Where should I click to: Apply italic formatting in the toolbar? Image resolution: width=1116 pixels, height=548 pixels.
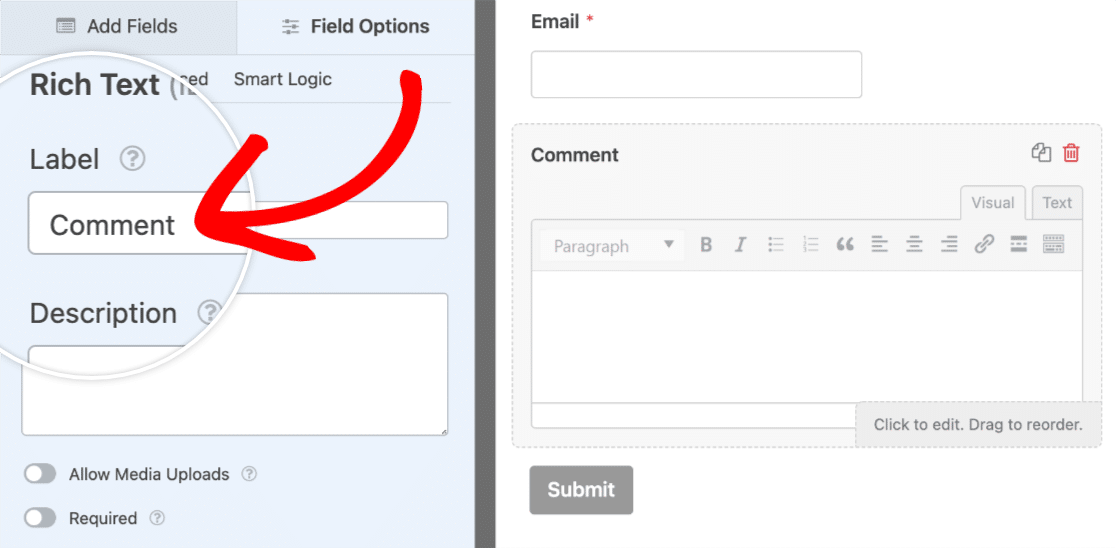coord(740,245)
